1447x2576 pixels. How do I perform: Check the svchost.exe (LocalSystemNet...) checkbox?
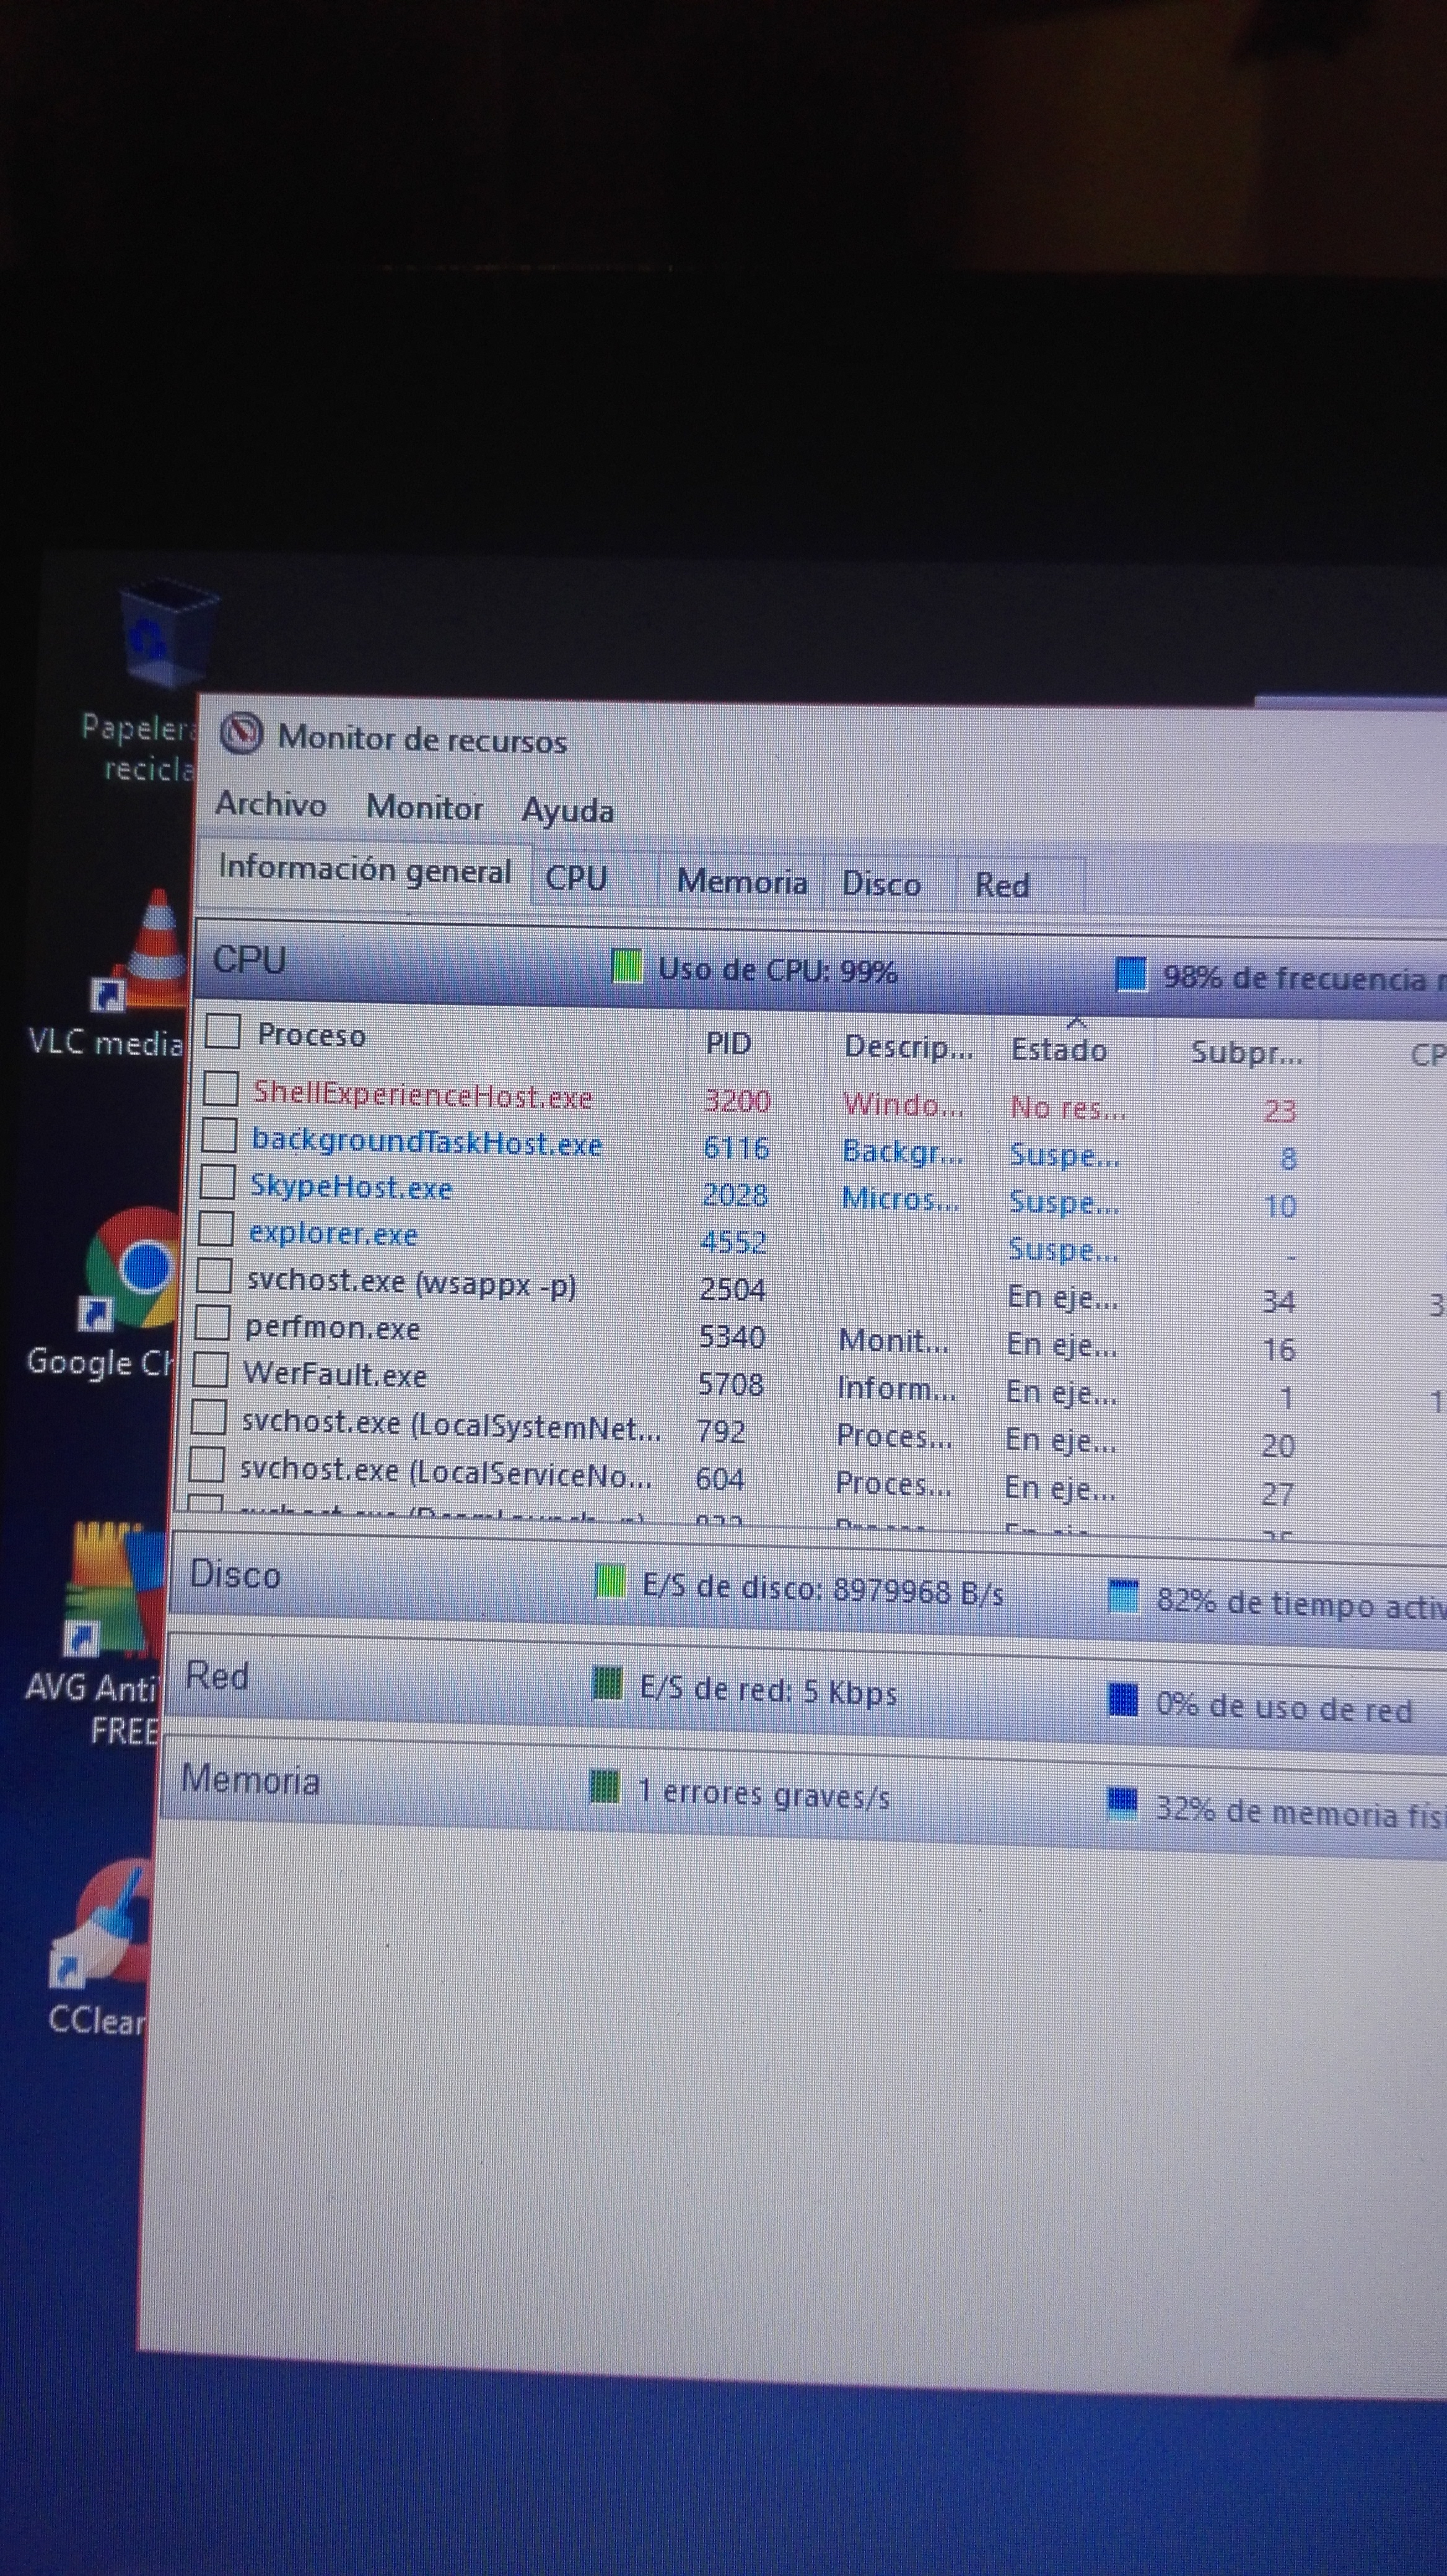pos(208,1417)
